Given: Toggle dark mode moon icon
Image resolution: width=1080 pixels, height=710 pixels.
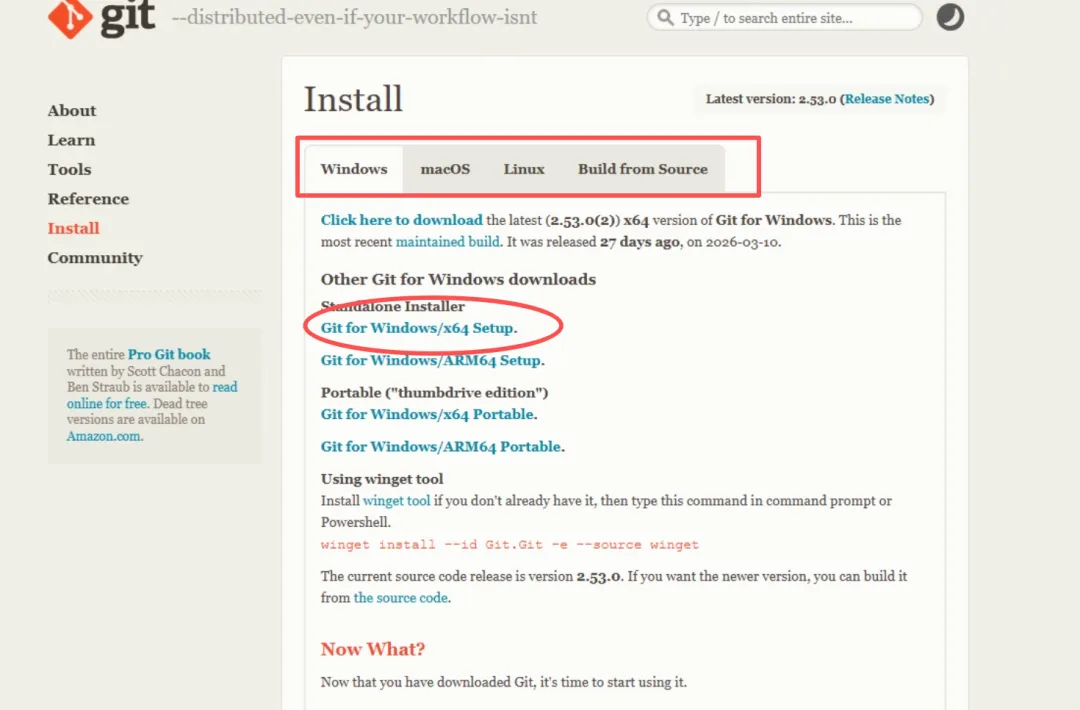Looking at the screenshot, I should pos(950,17).
